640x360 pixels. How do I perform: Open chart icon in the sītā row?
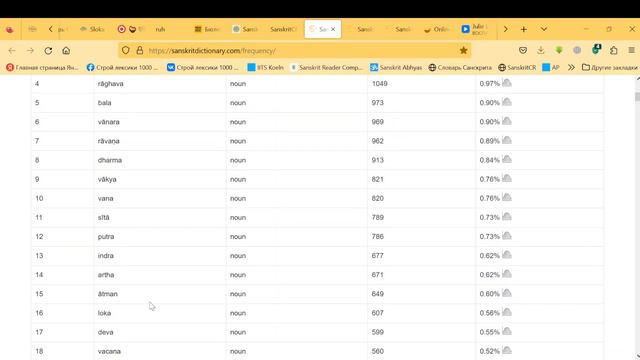507,217
